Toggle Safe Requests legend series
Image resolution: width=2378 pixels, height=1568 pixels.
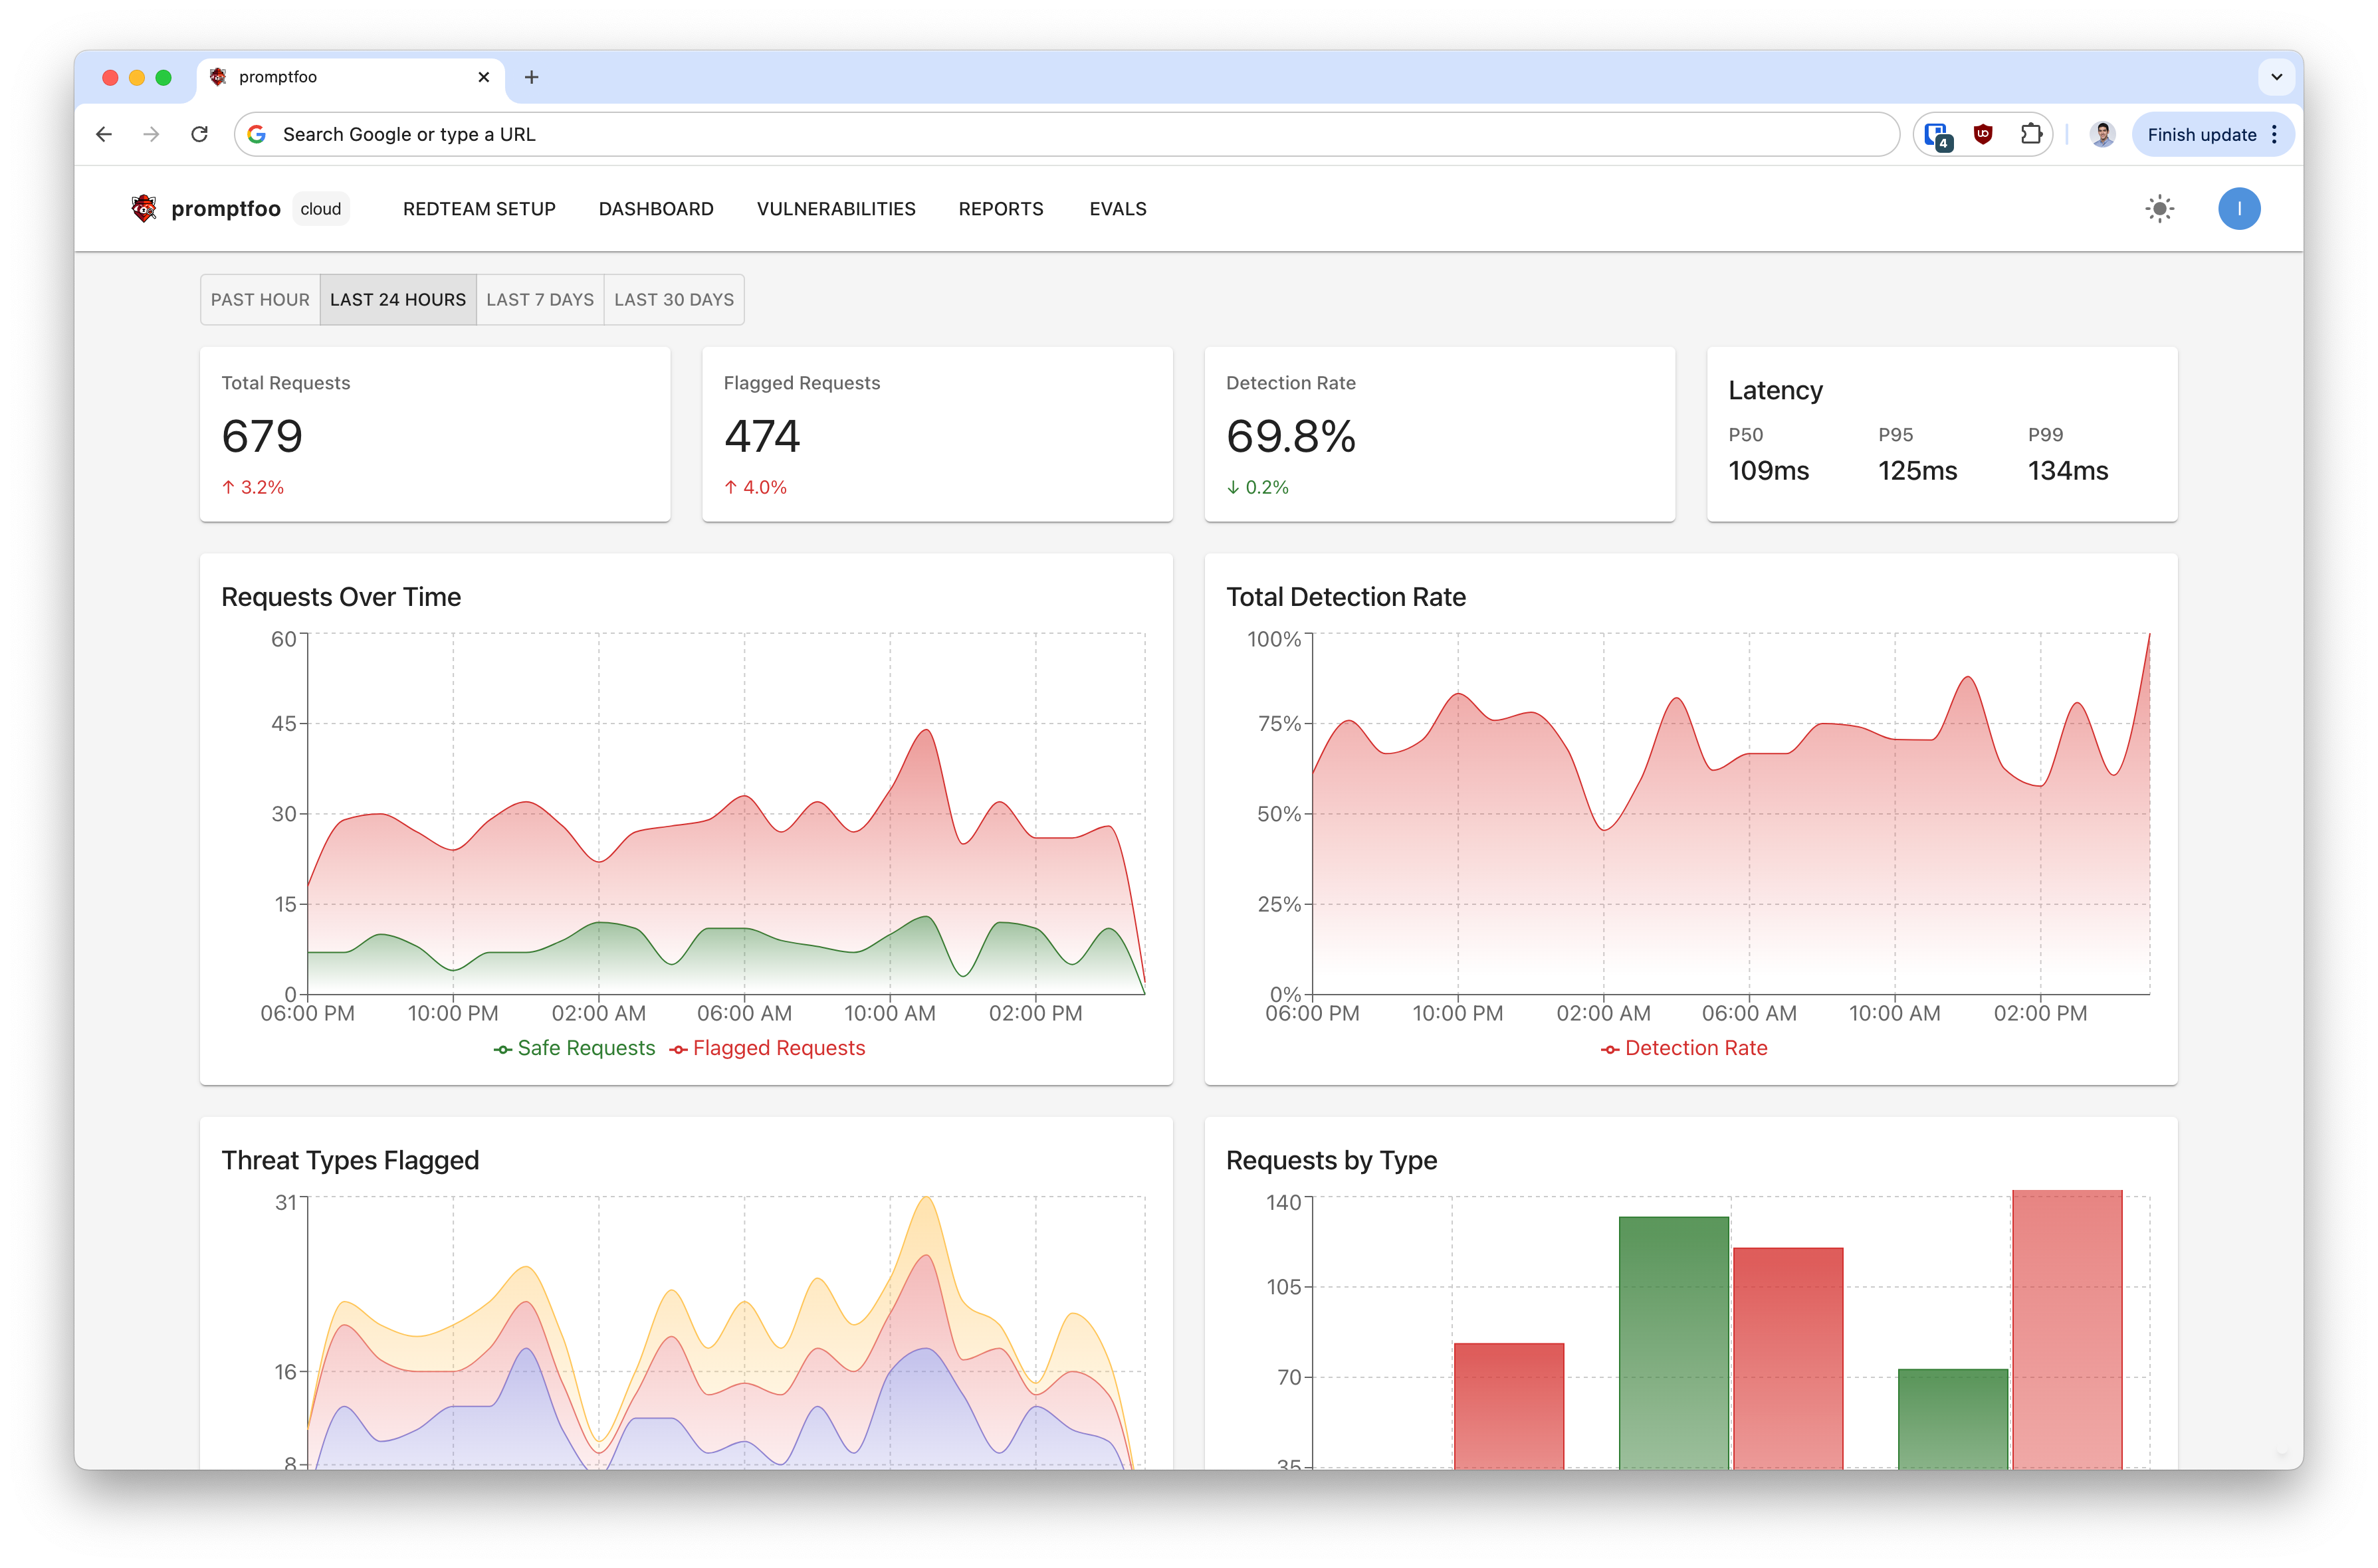tap(574, 1048)
